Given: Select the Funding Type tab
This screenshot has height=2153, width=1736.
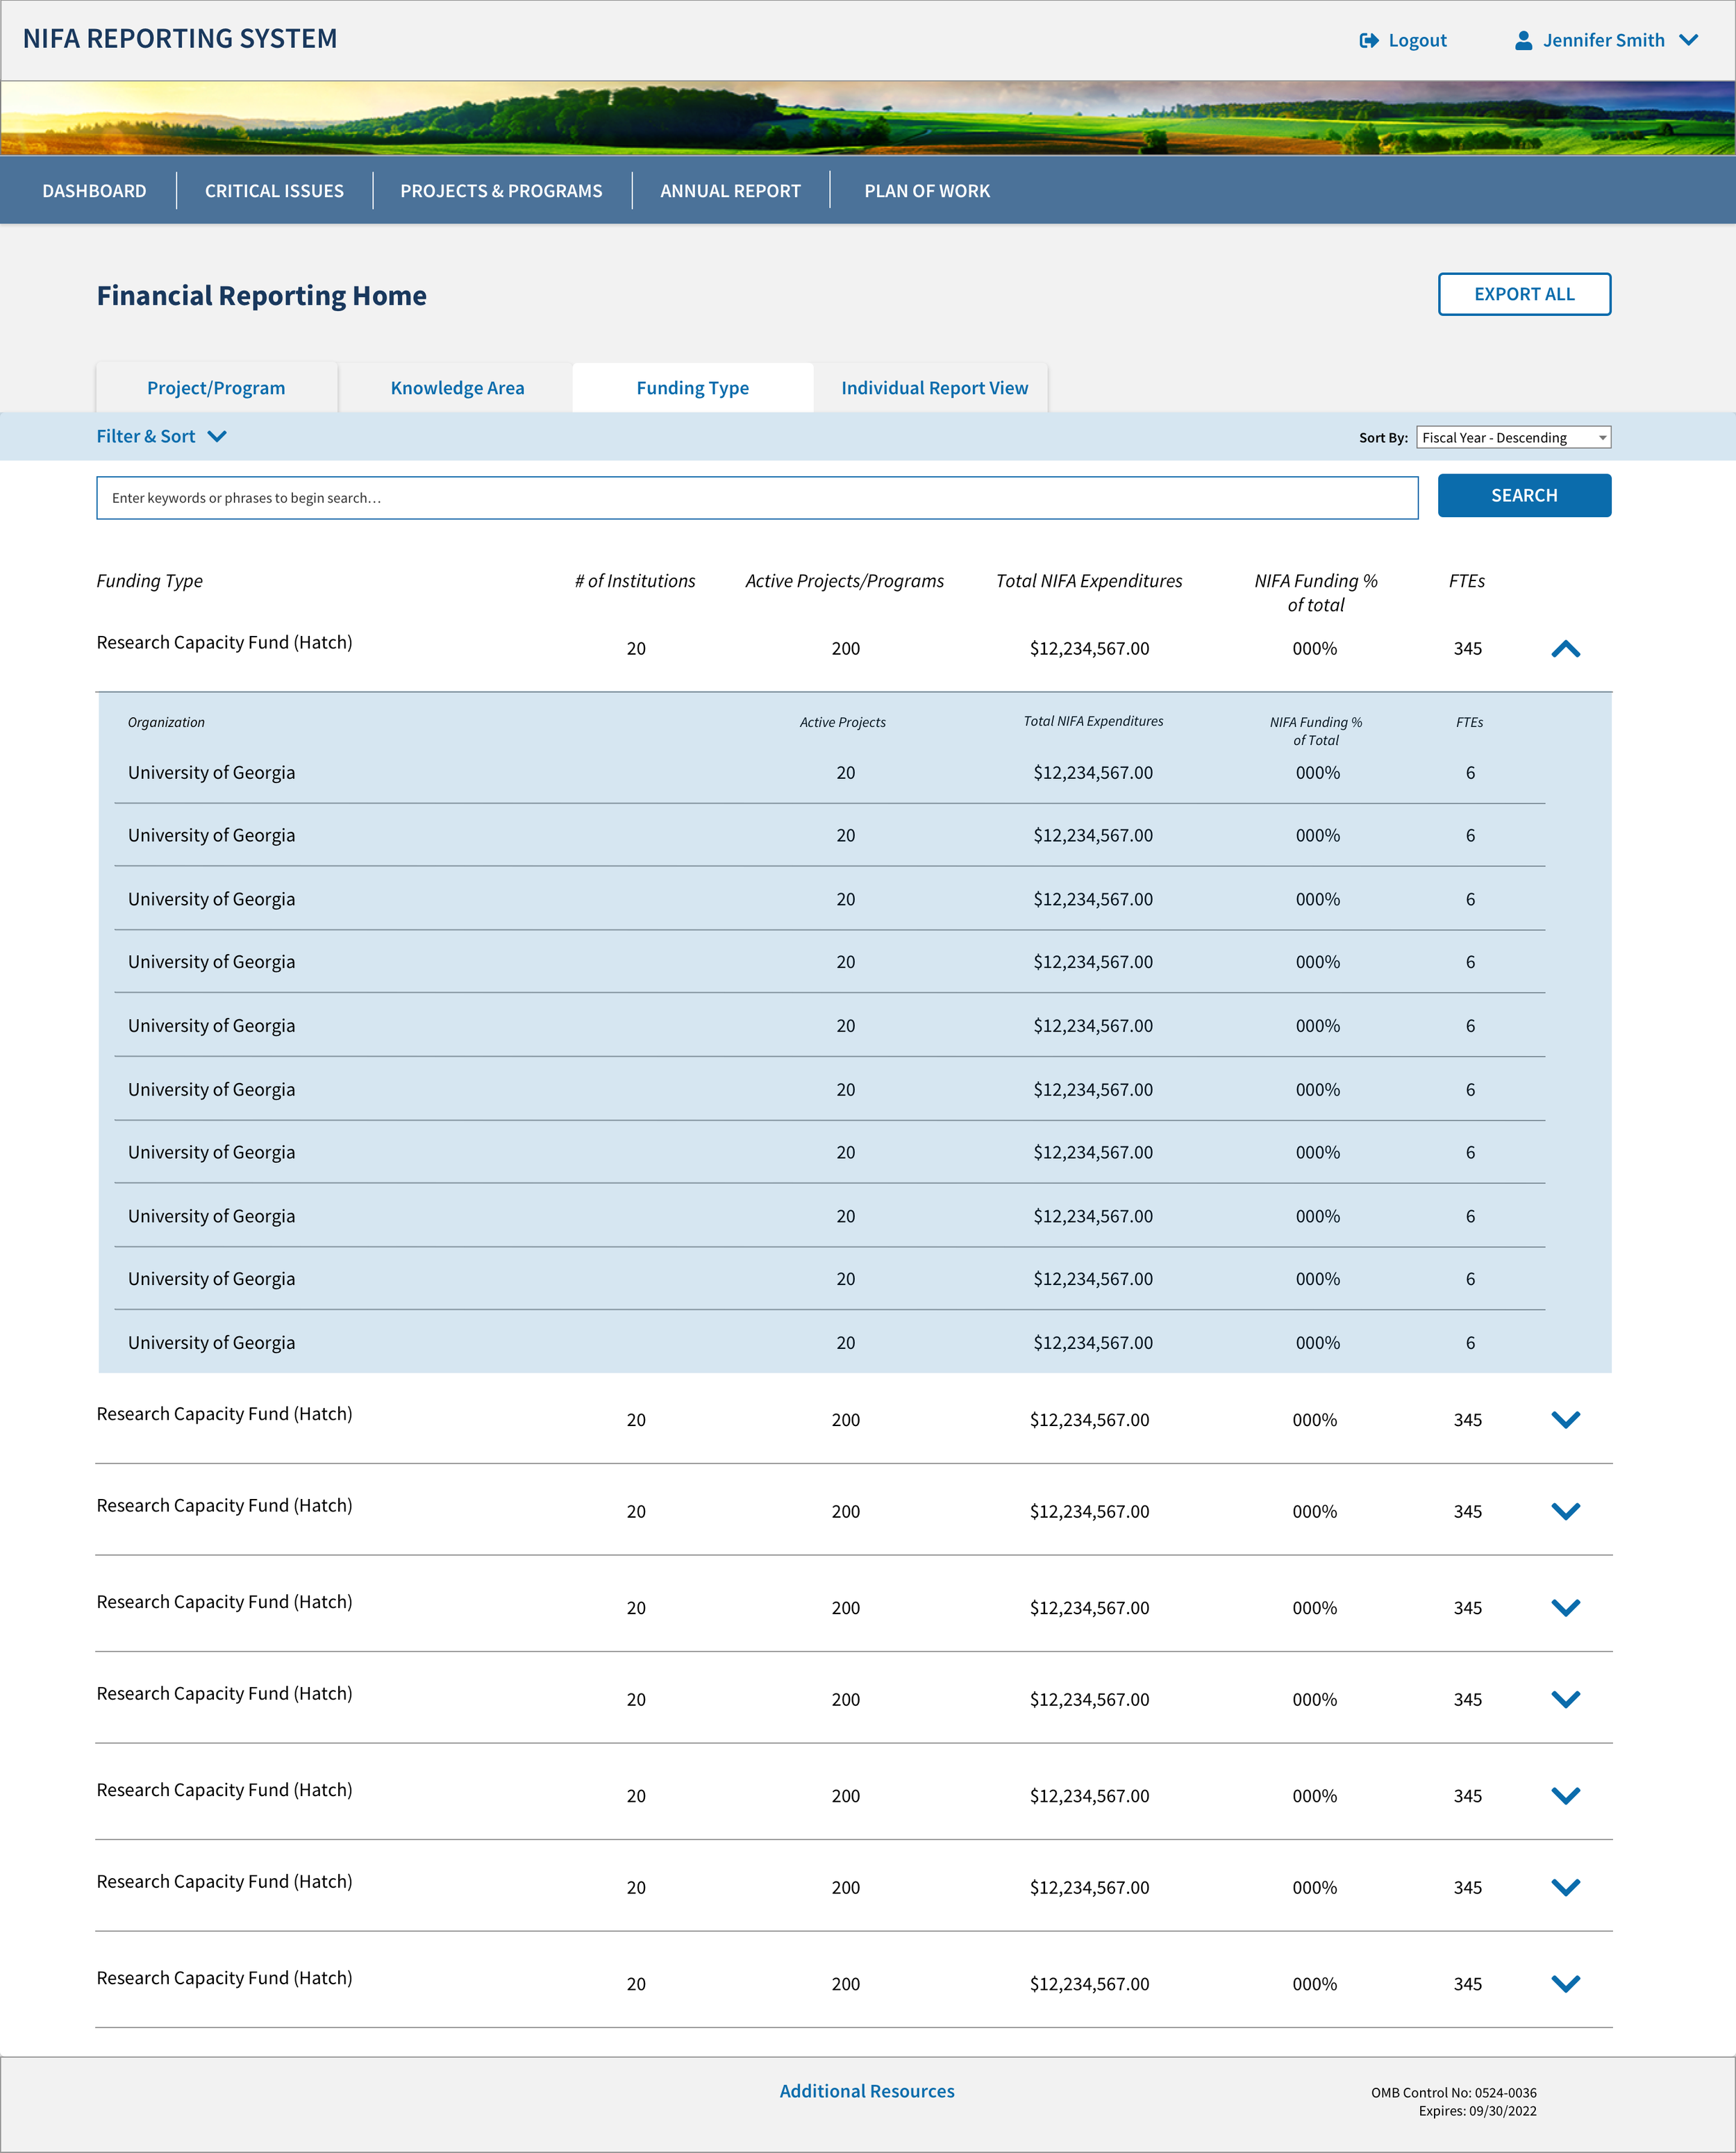Looking at the screenshot, I should [x=692, y=388].
